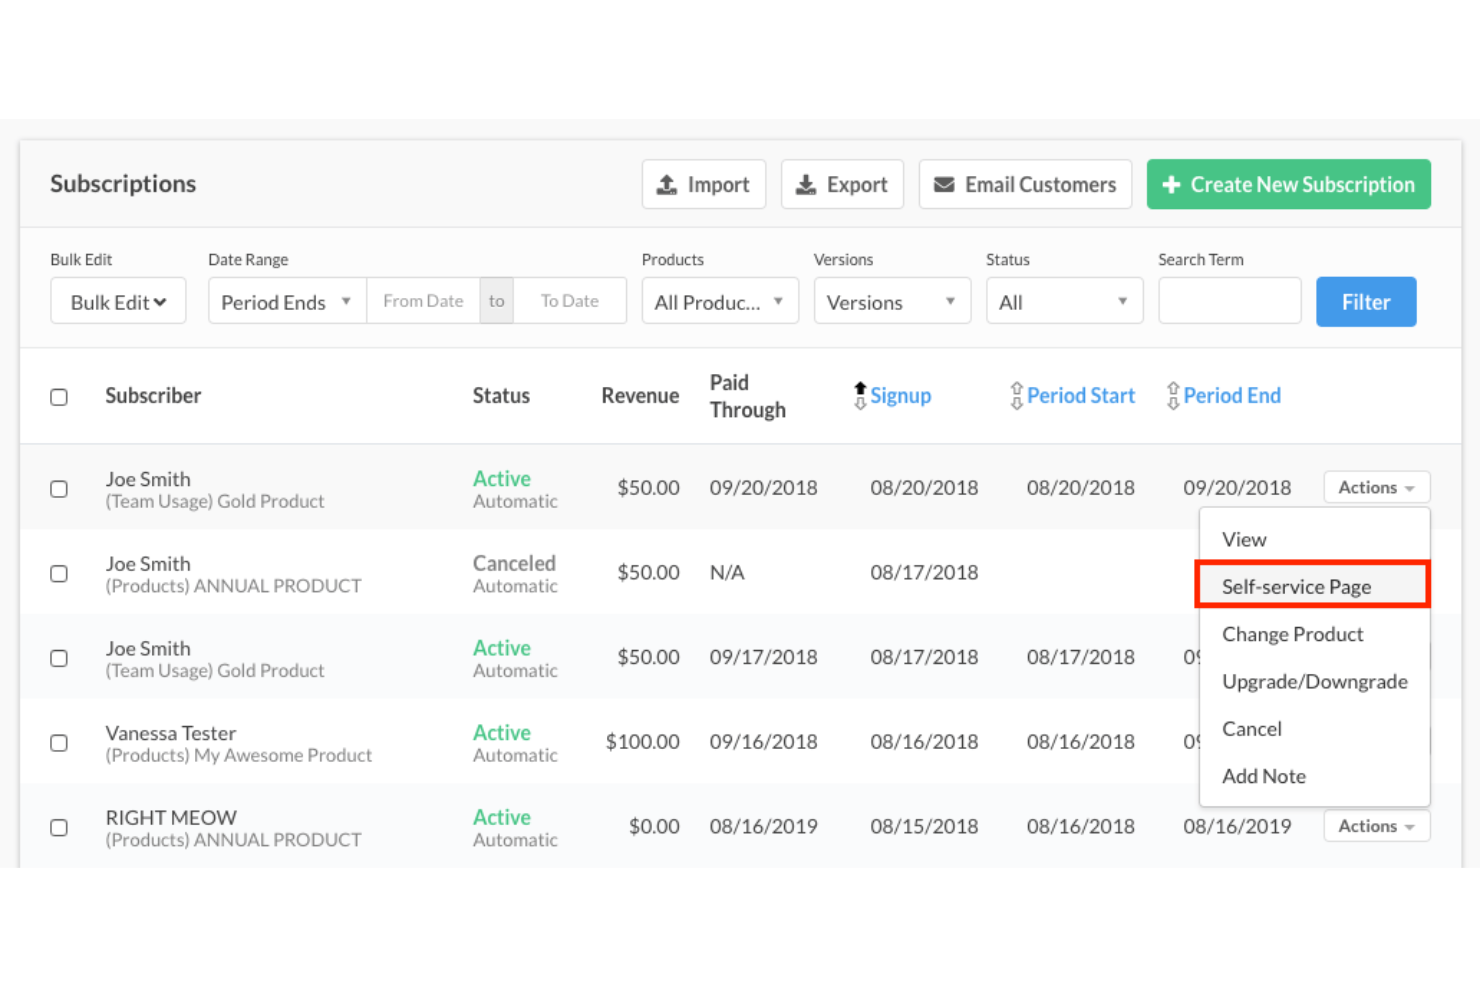Check the canceled ANNUAL PRODUCT row checkbox
The height and width of the screenshot is (987, 1480).
point(59,573)
